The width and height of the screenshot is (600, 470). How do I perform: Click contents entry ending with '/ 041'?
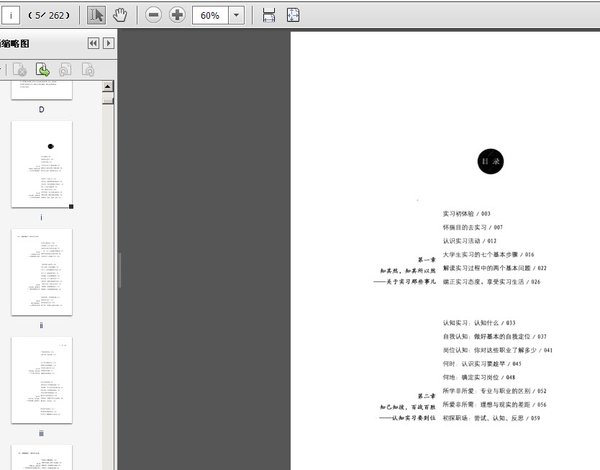coord(498,350)
